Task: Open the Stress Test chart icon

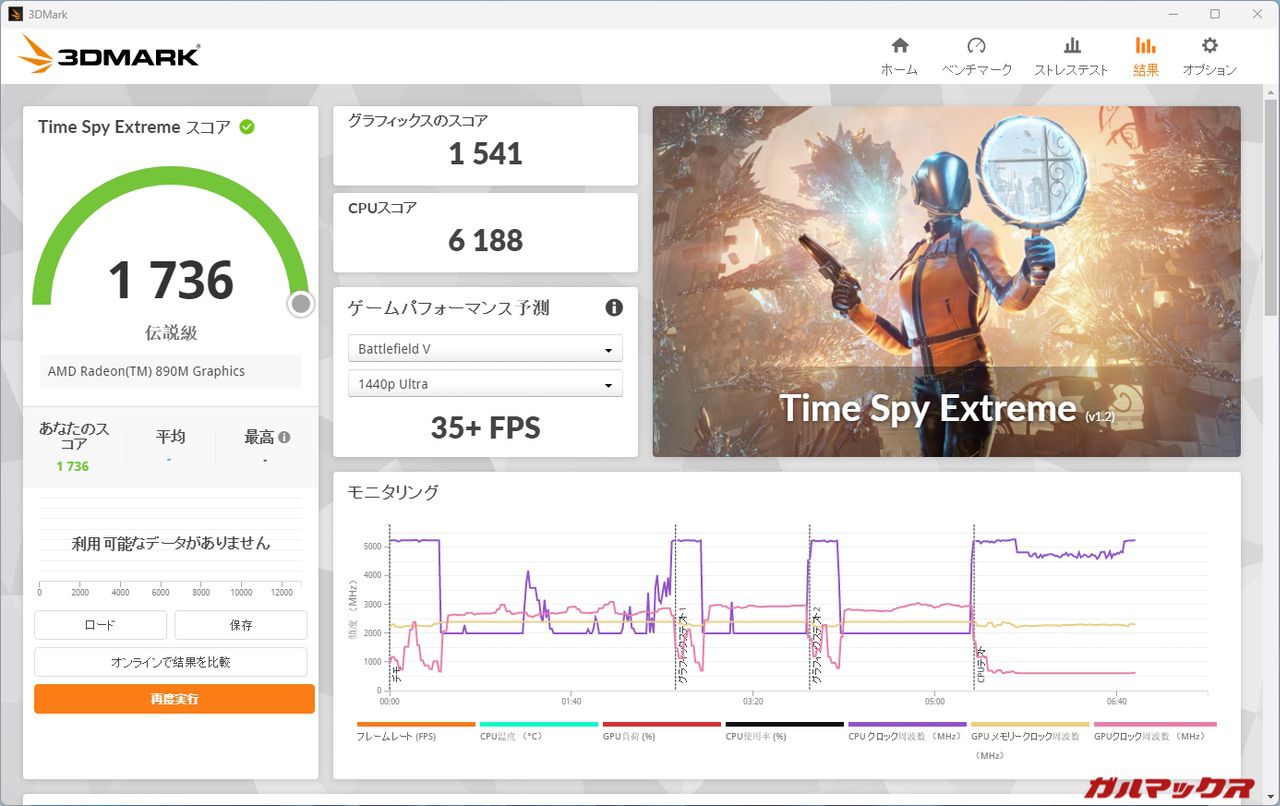Action: pyautogui.click(x=1071, y=46)
